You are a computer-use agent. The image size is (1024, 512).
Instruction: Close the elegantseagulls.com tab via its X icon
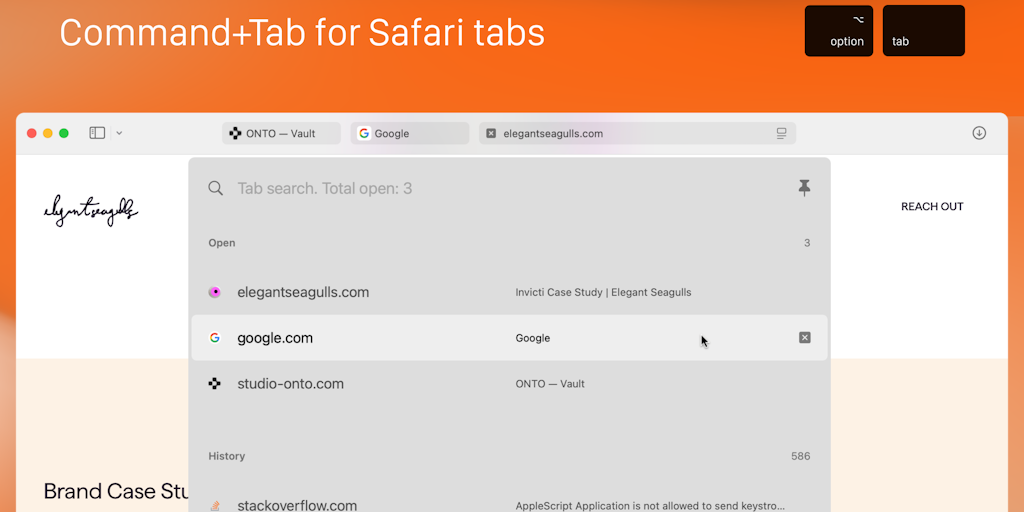pyautogui.click(x=491, y=133)
